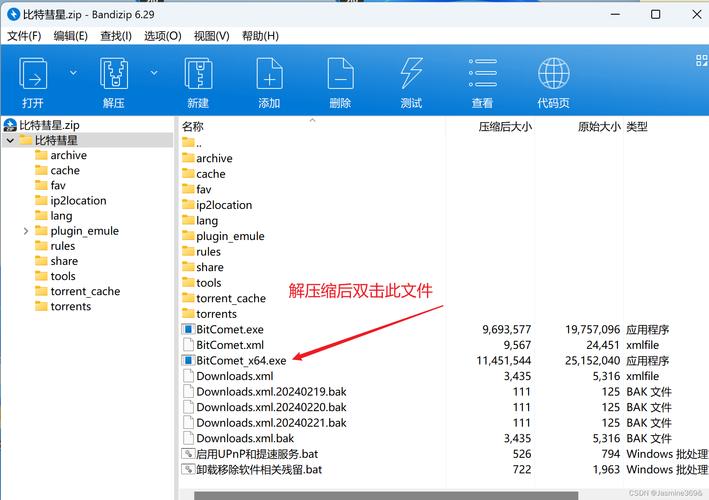Click the 19,757,096 original size value

tap(592, 330)
